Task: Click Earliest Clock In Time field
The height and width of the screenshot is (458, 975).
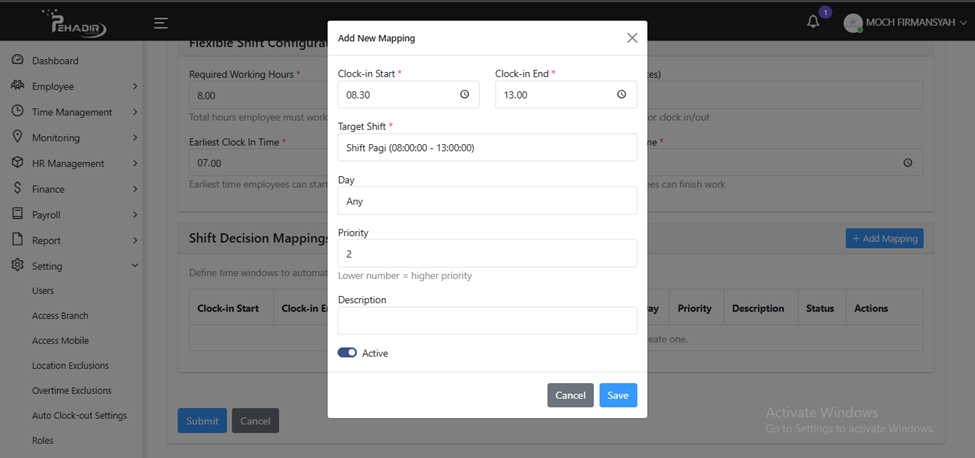Action: click(x=258, y=163)
